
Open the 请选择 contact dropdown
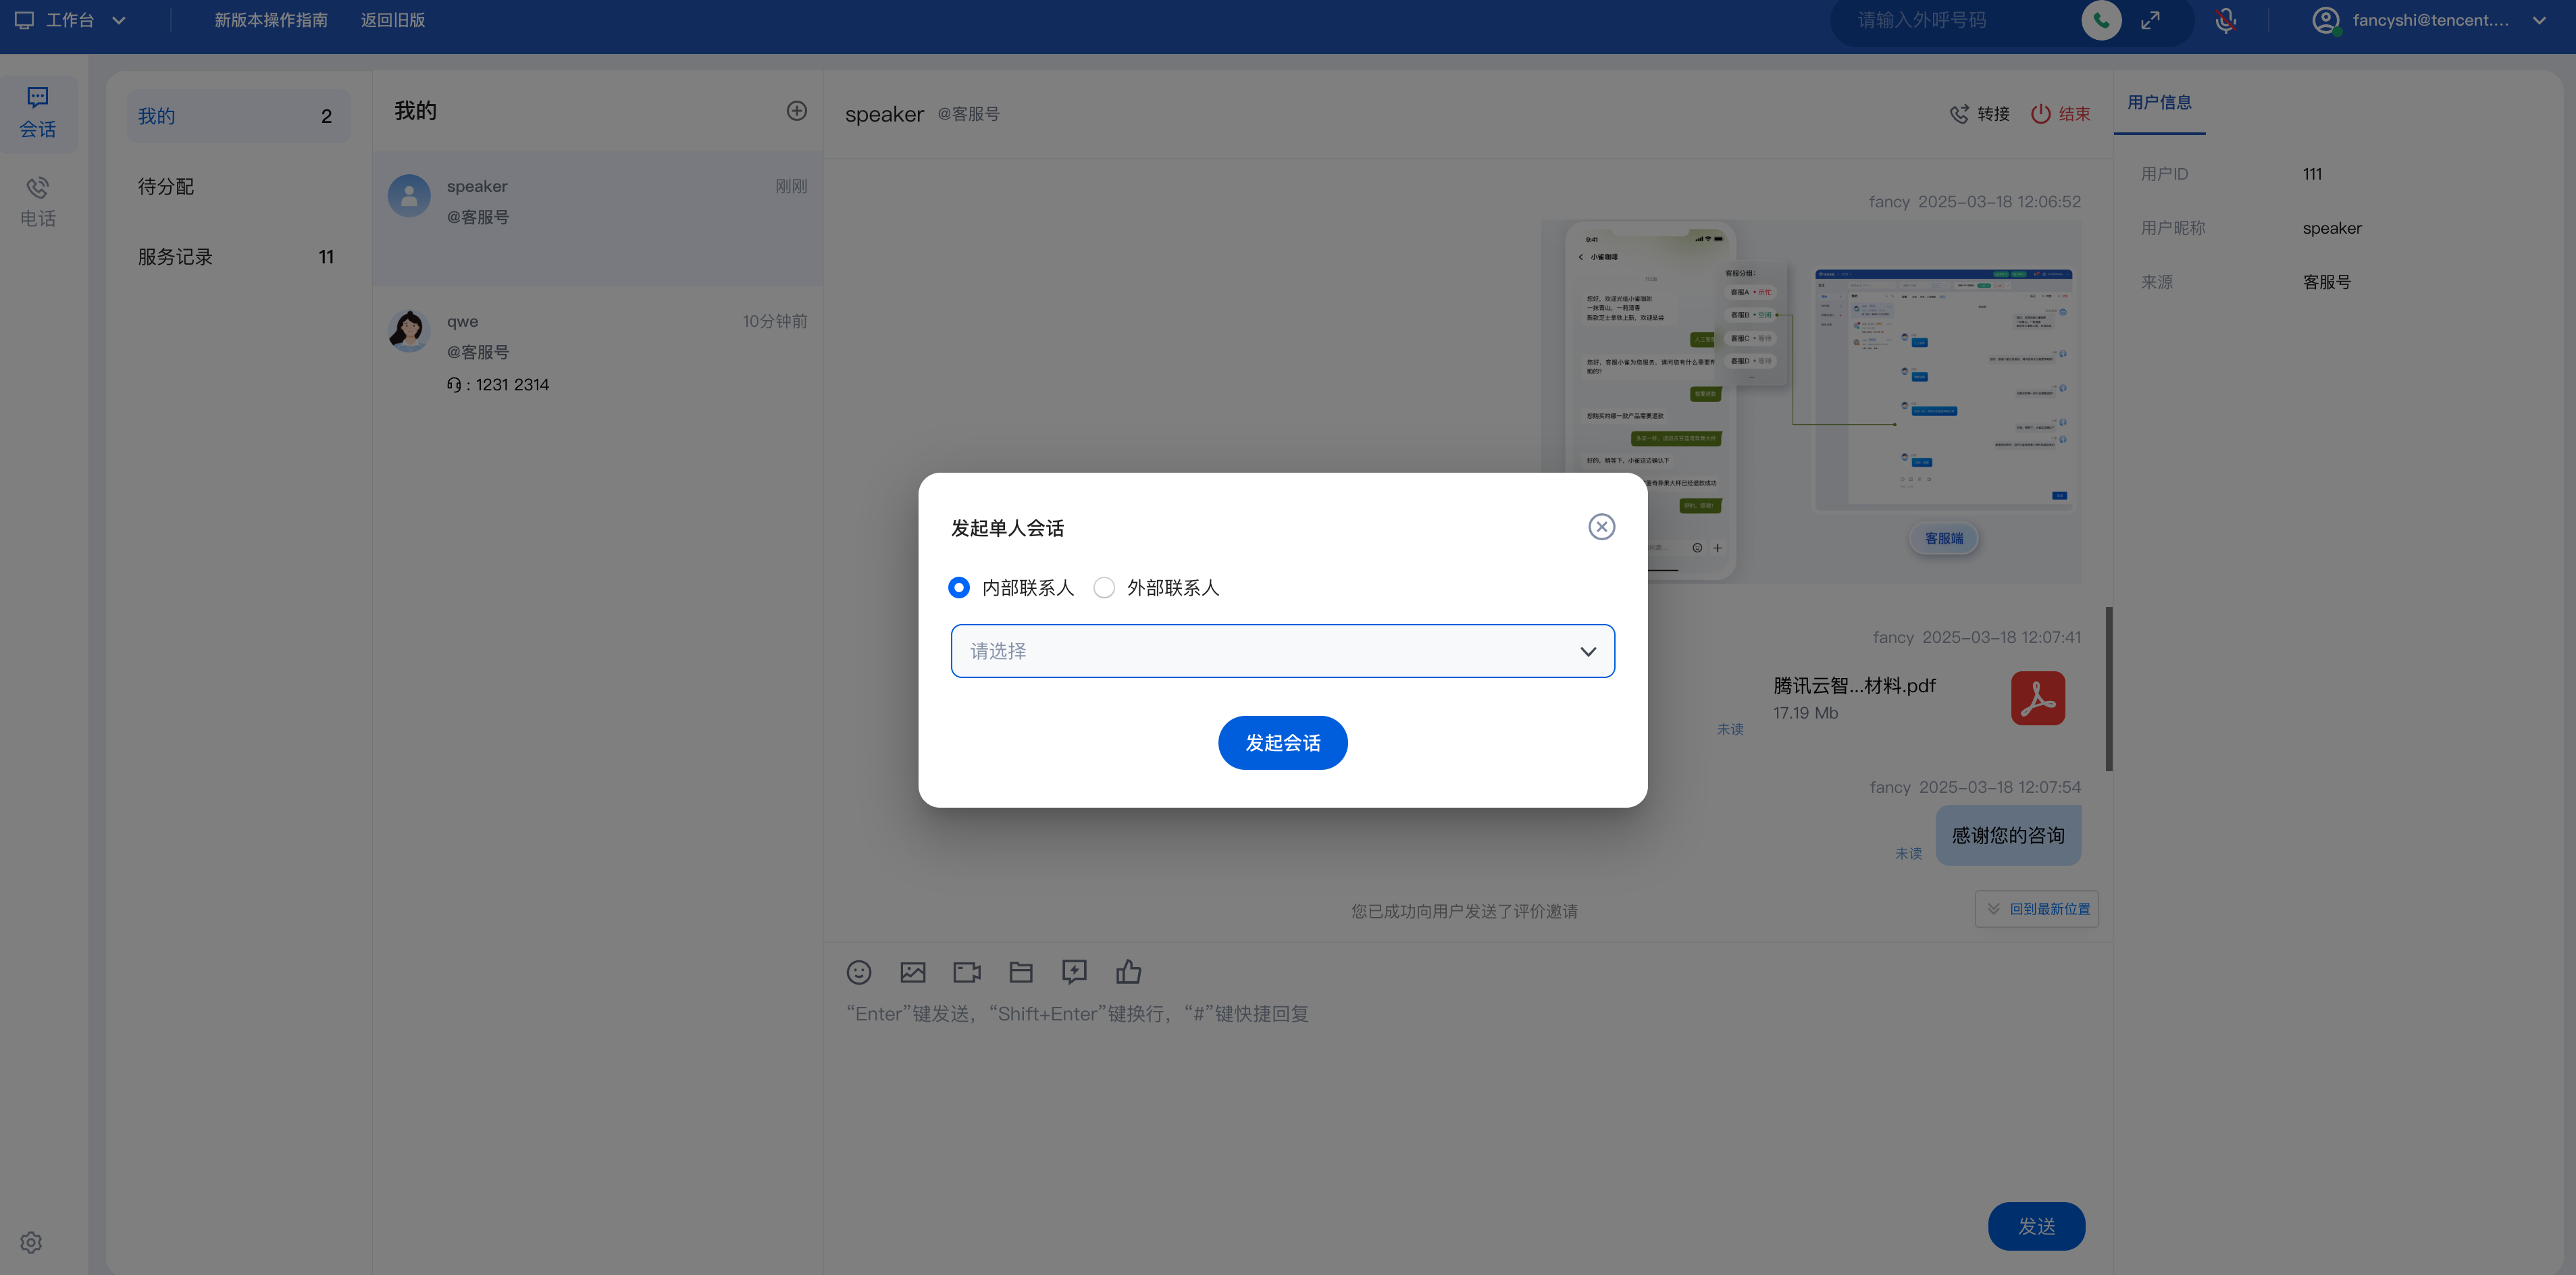click(x=1282, y=651)
